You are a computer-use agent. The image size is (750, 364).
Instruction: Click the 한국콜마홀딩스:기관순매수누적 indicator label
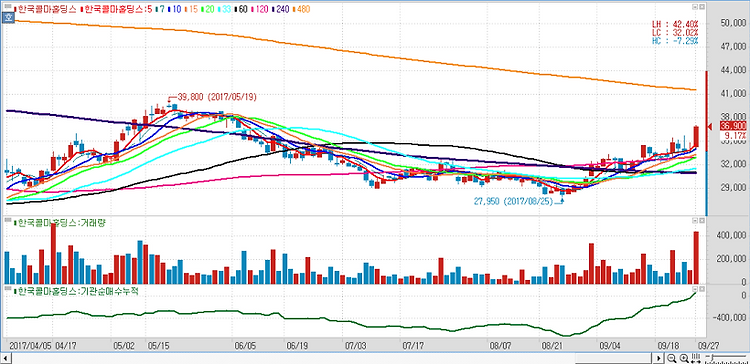coord(77,290)
